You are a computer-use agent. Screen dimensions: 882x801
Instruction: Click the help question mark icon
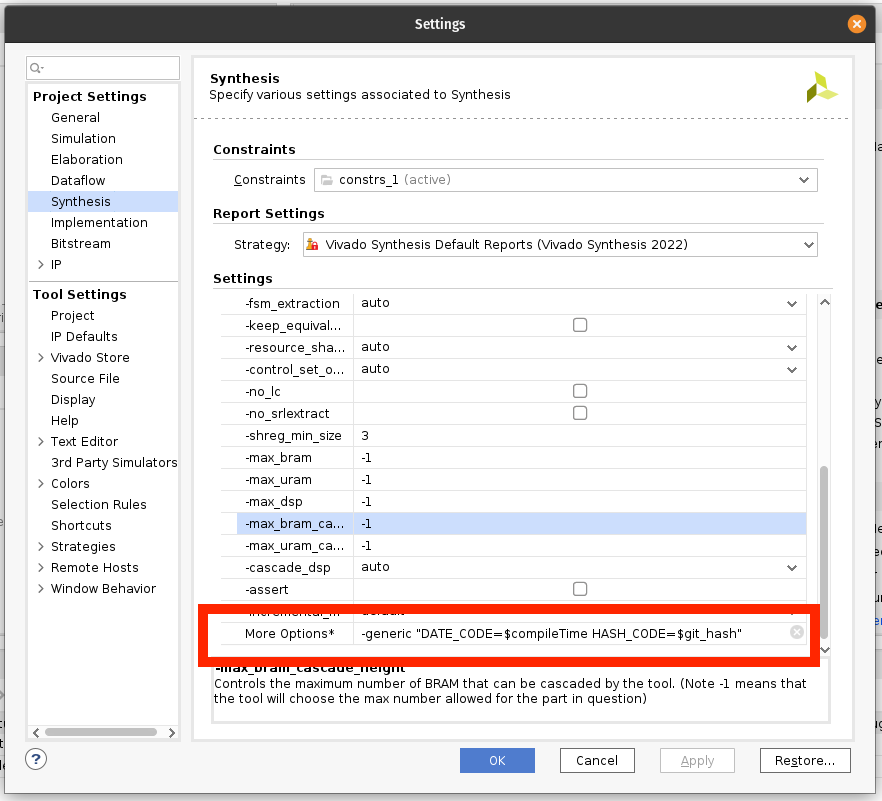(x=36, y=759)
